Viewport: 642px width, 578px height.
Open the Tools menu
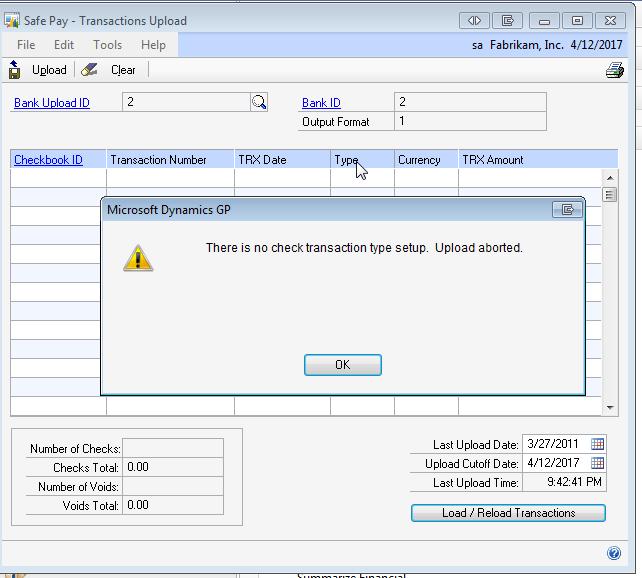pyautogui.click(x=107, y=45)
